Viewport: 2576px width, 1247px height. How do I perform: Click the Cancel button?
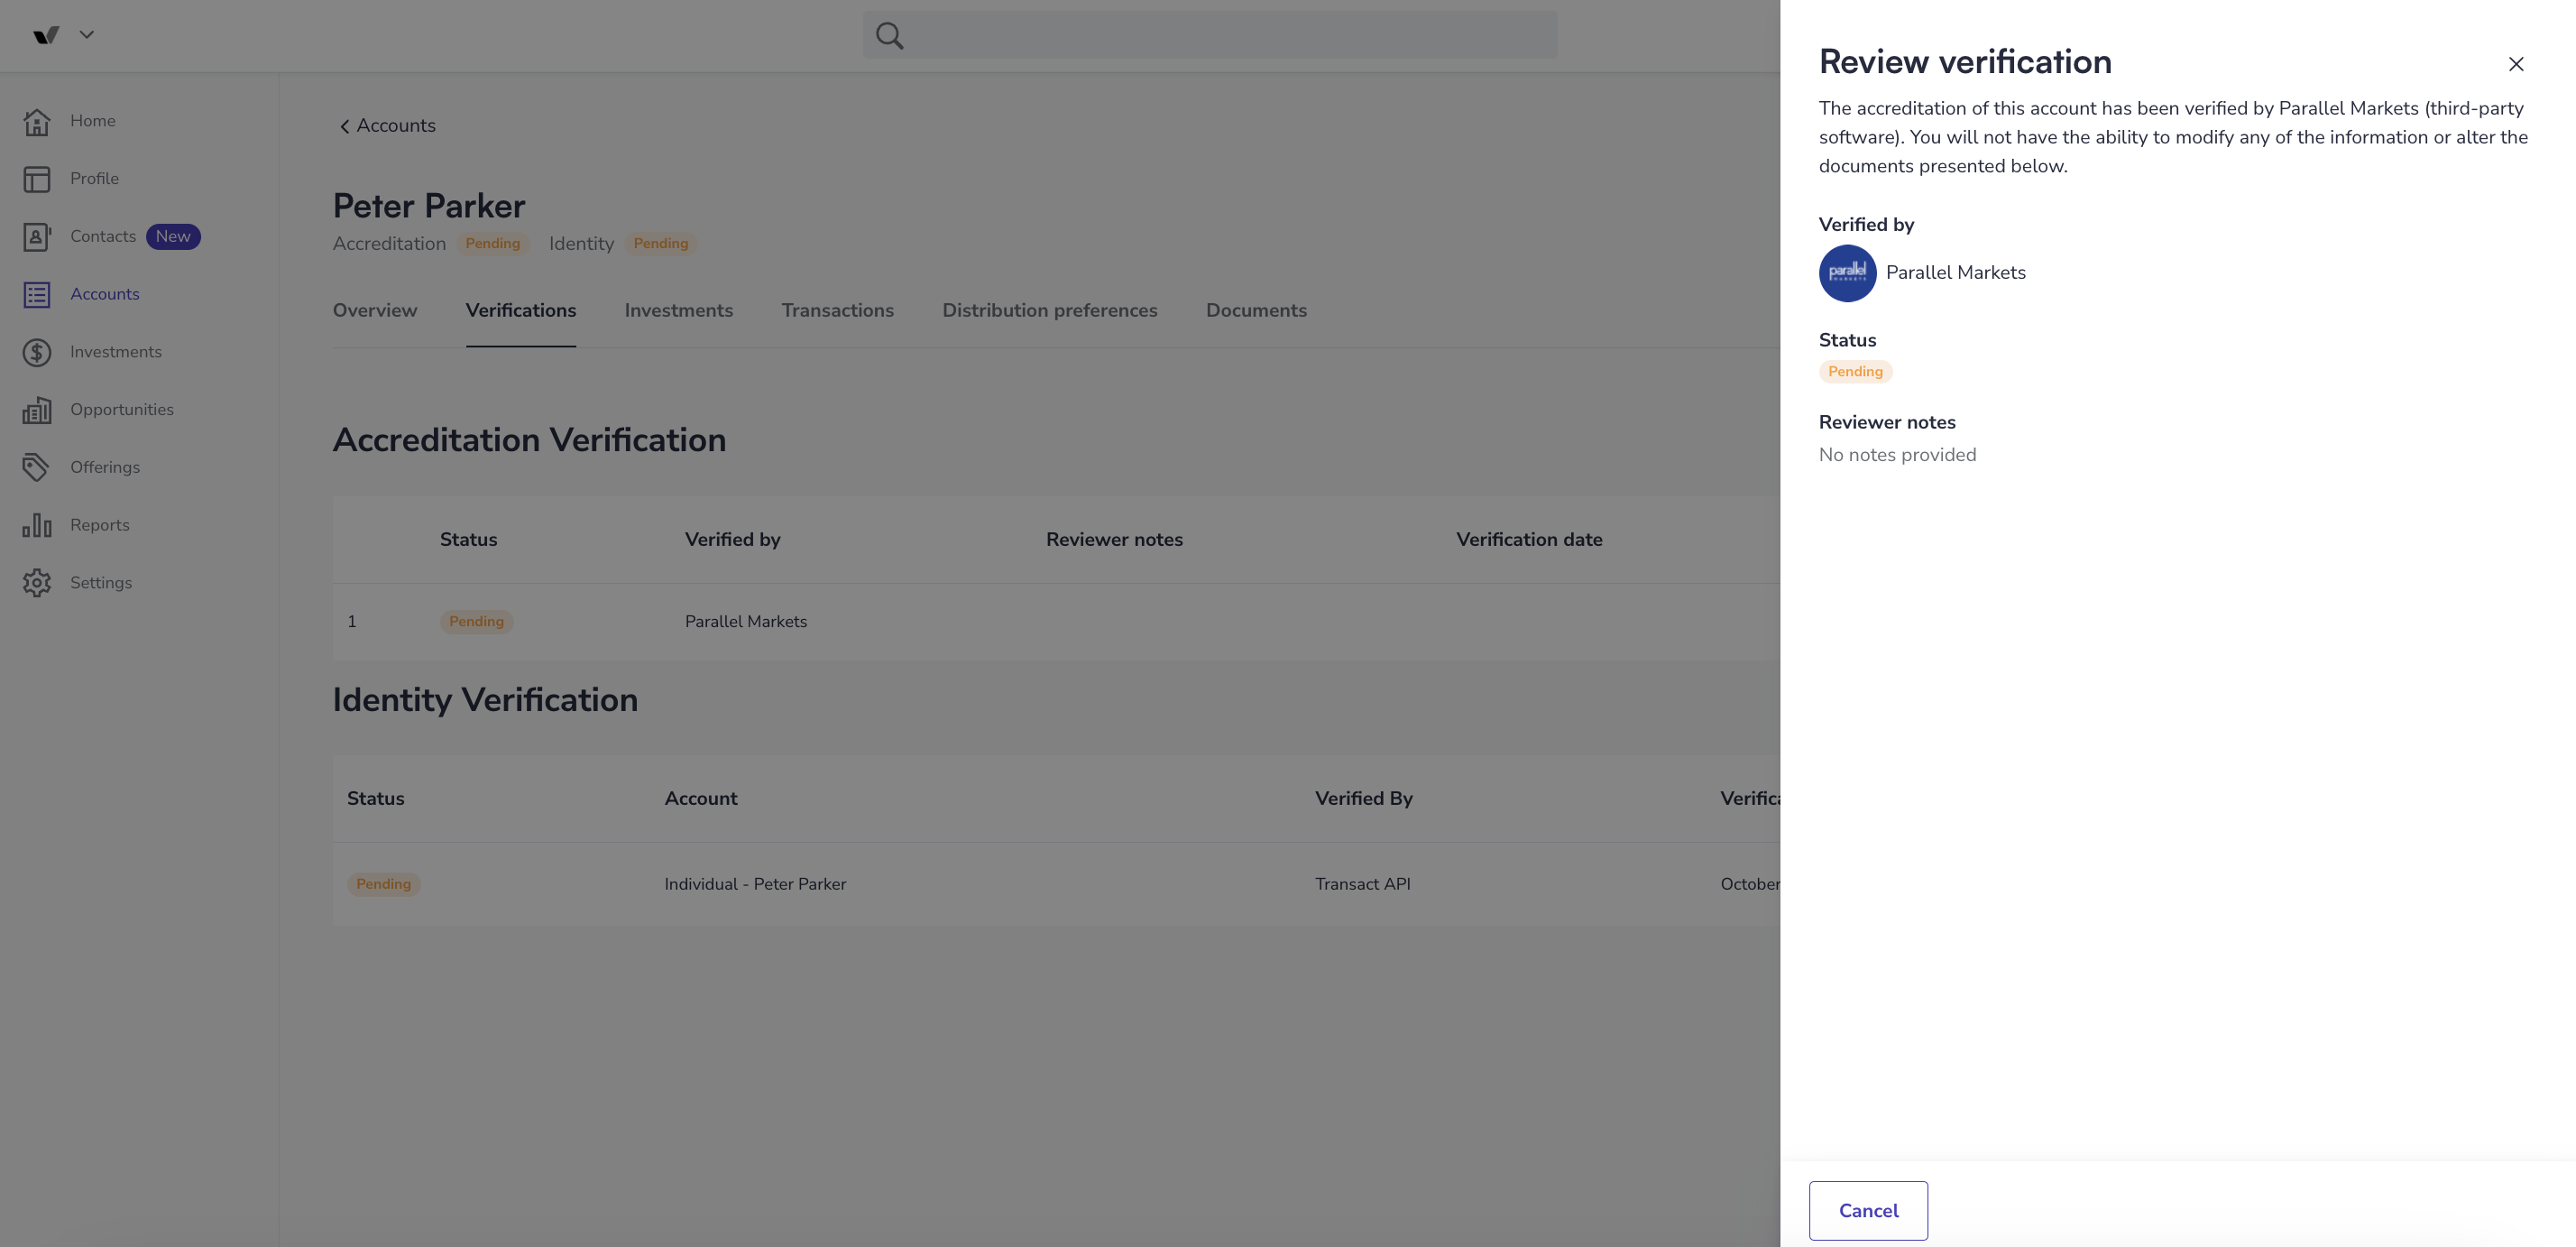point(1868,1210)
